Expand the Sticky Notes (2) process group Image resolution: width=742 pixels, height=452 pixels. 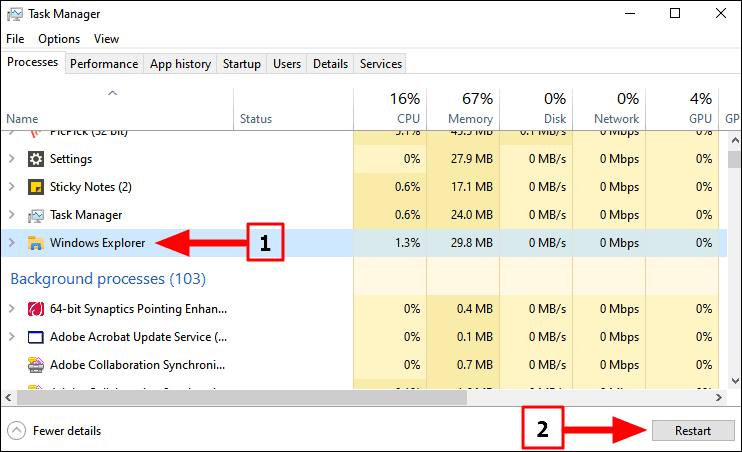(12, 187)
